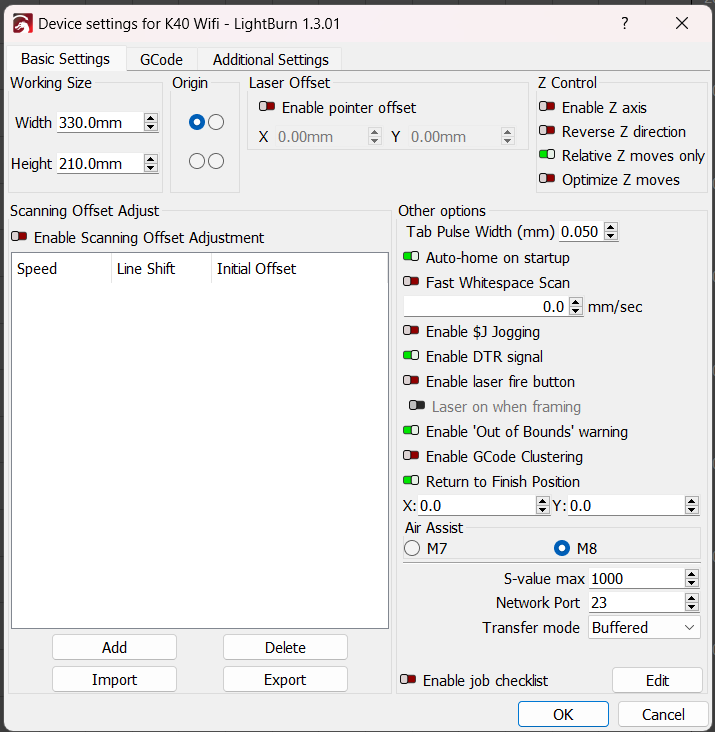Toggle Enable laser fire button
715x732 pixels.
coord(411,381)
